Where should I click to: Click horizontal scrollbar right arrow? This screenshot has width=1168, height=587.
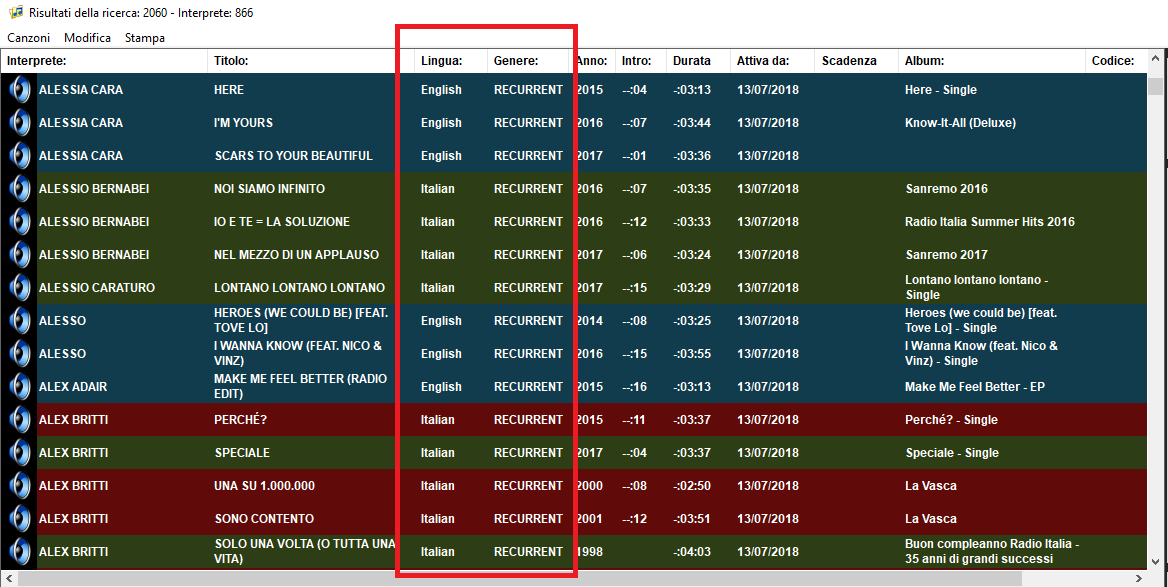(1139, 578)
